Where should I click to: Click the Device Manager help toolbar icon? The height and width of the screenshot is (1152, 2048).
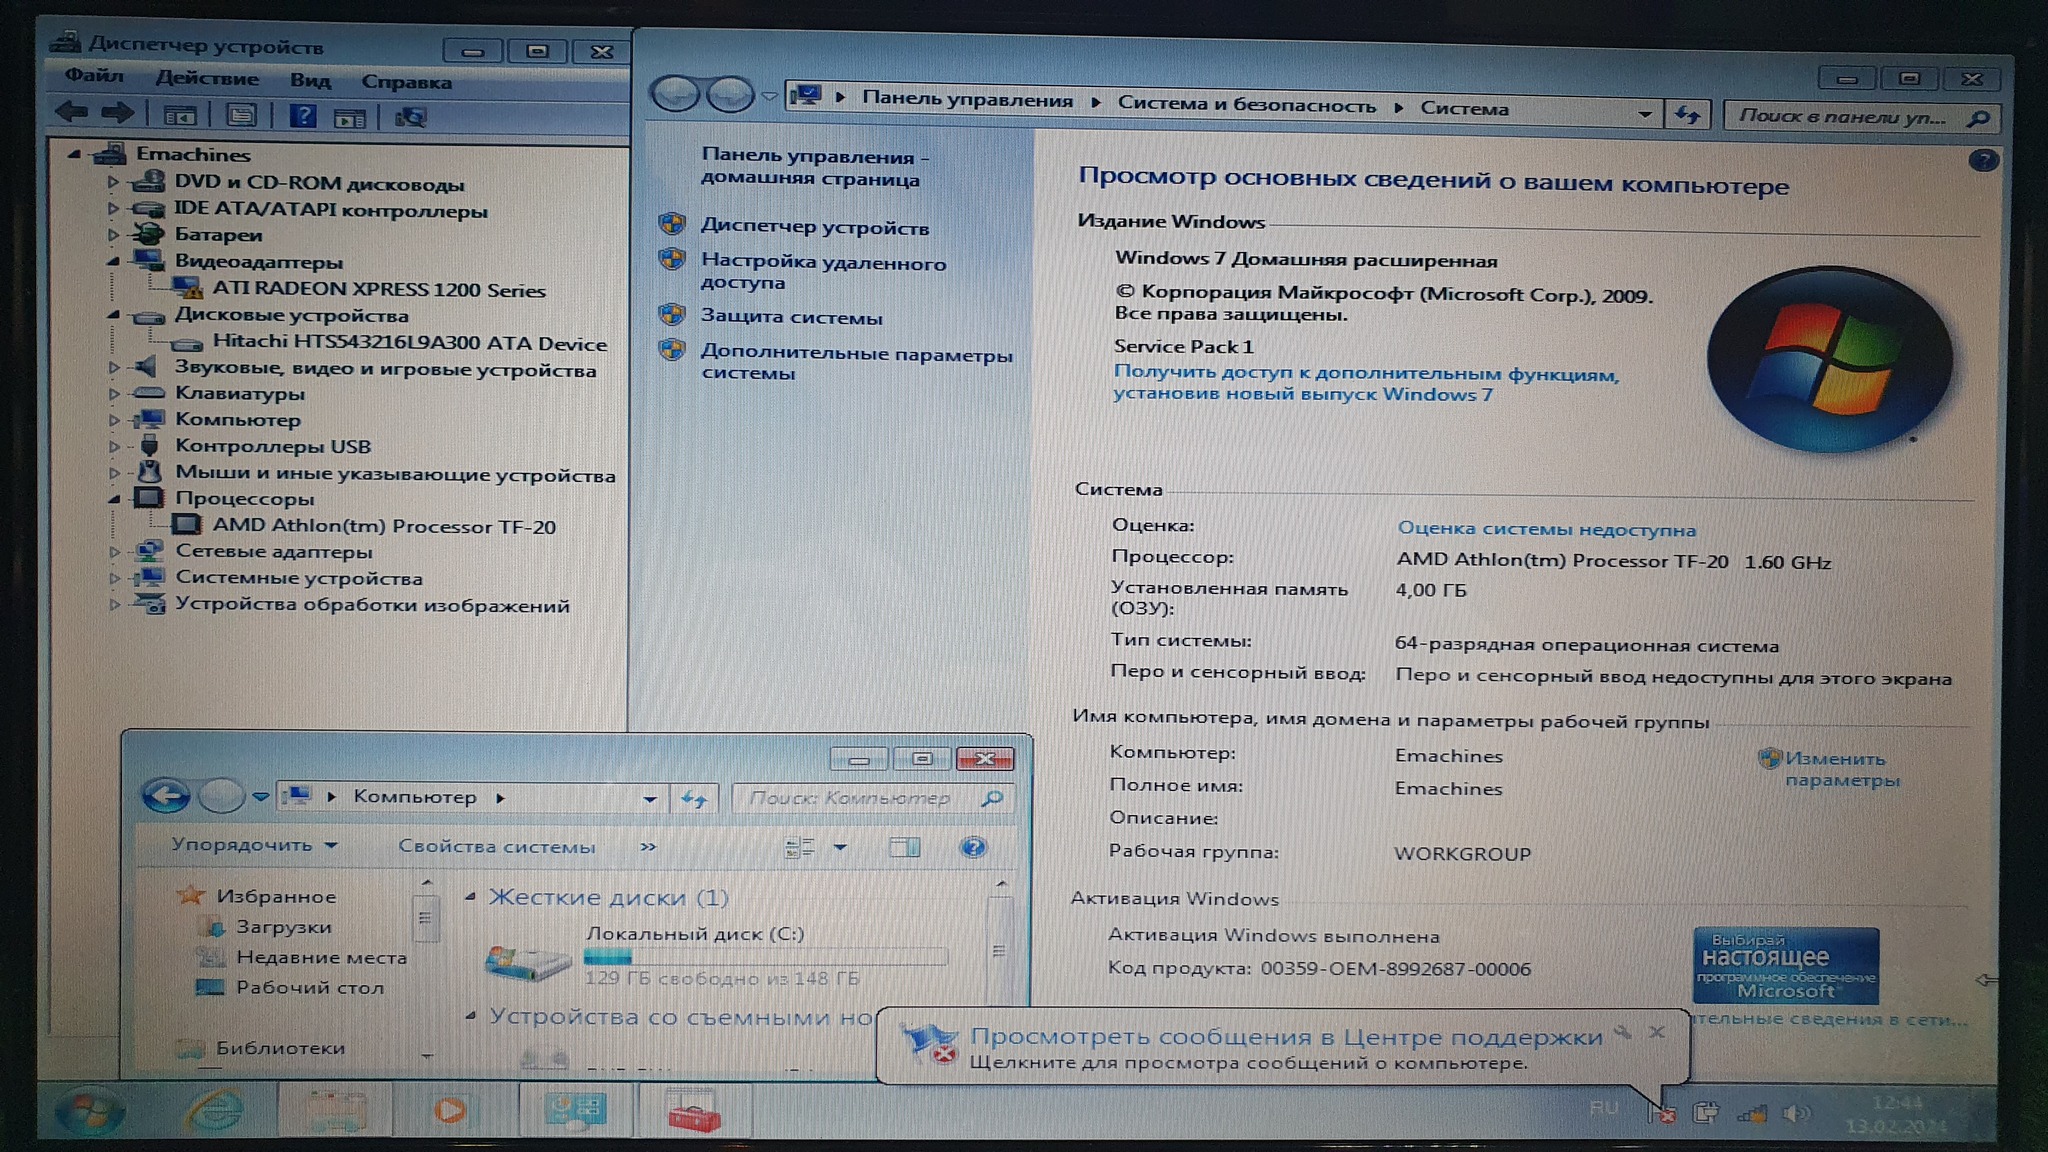tap(302, 116)
